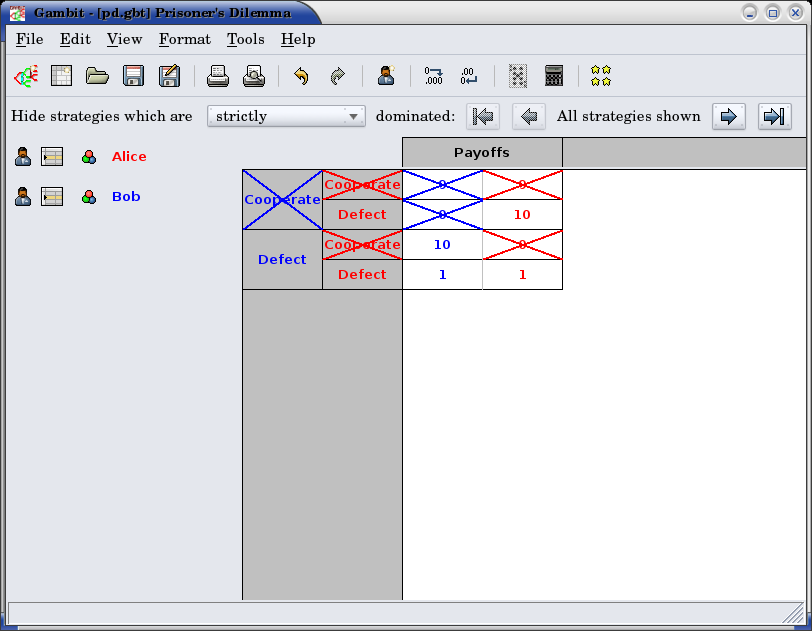
Task: Undo the last change
Action: 301,76
